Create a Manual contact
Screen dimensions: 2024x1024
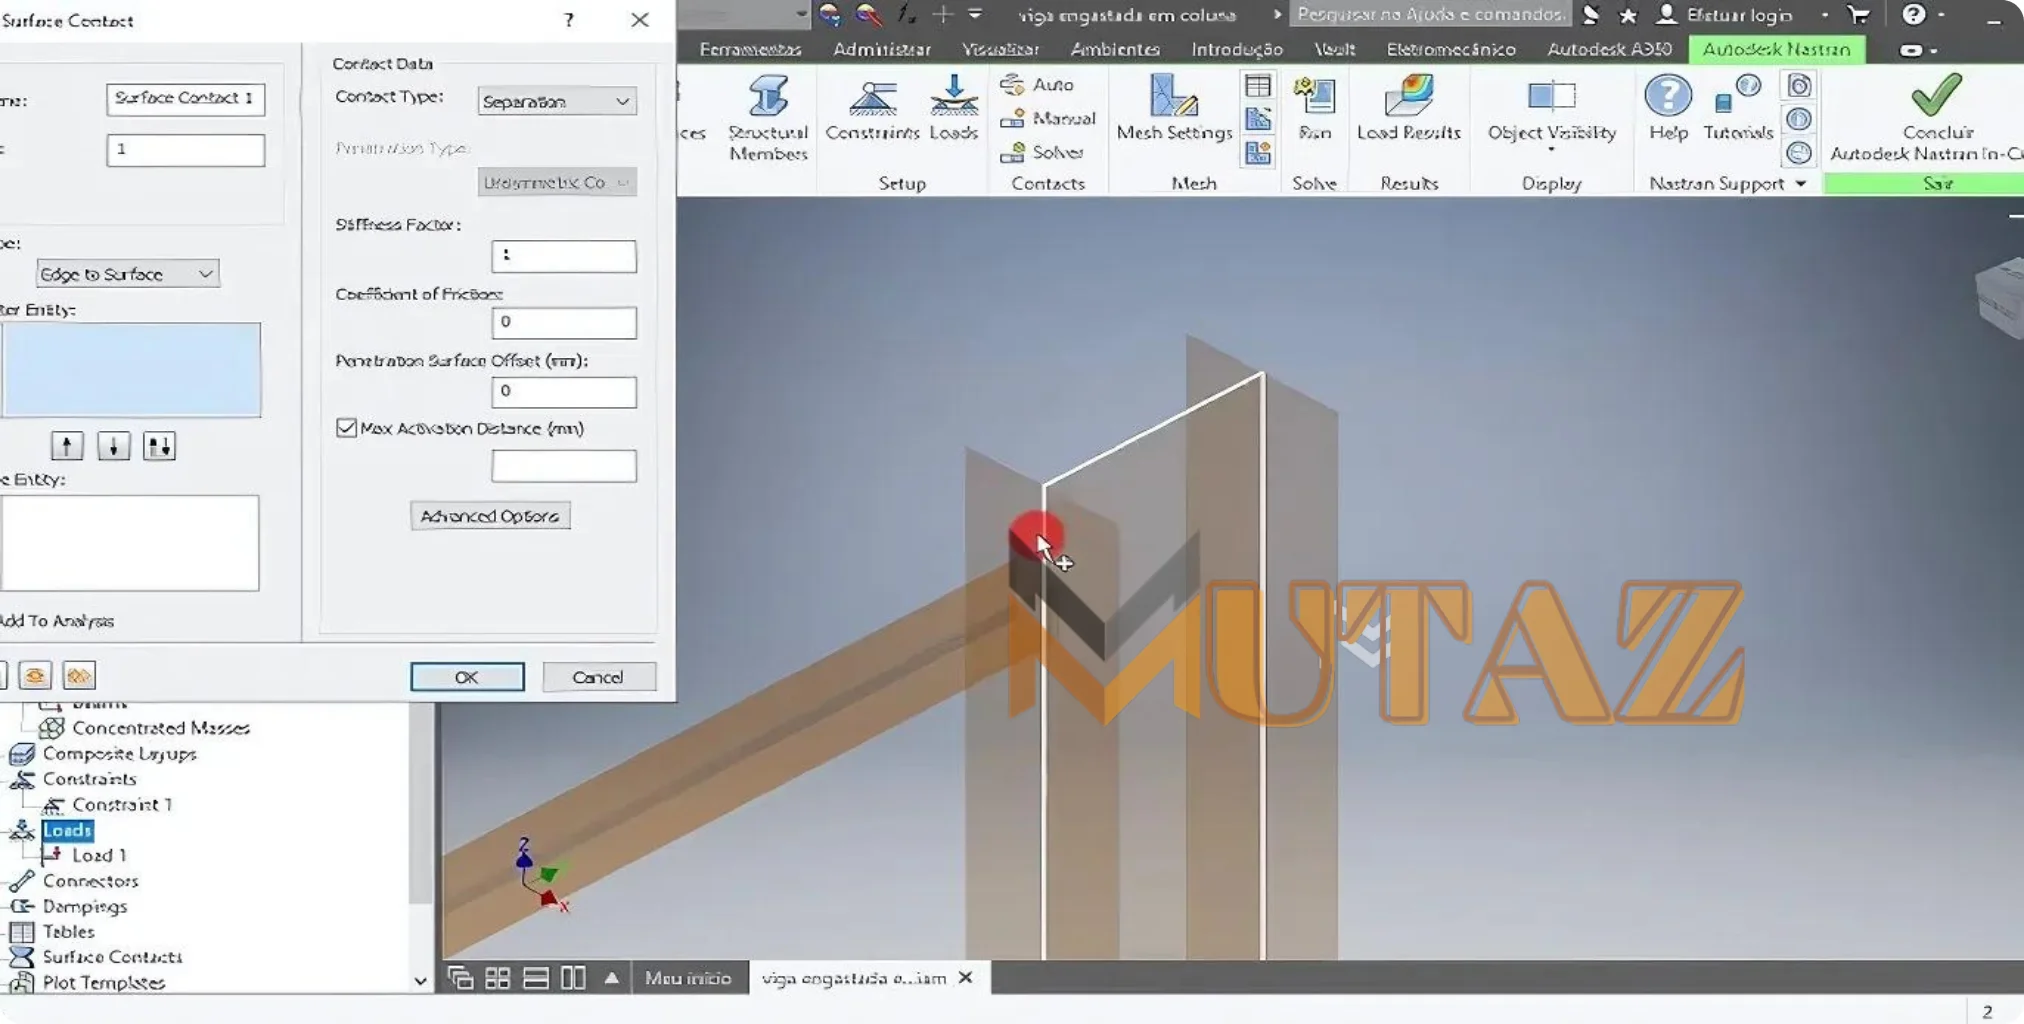pyautogui.click(x=1048, y=118)
